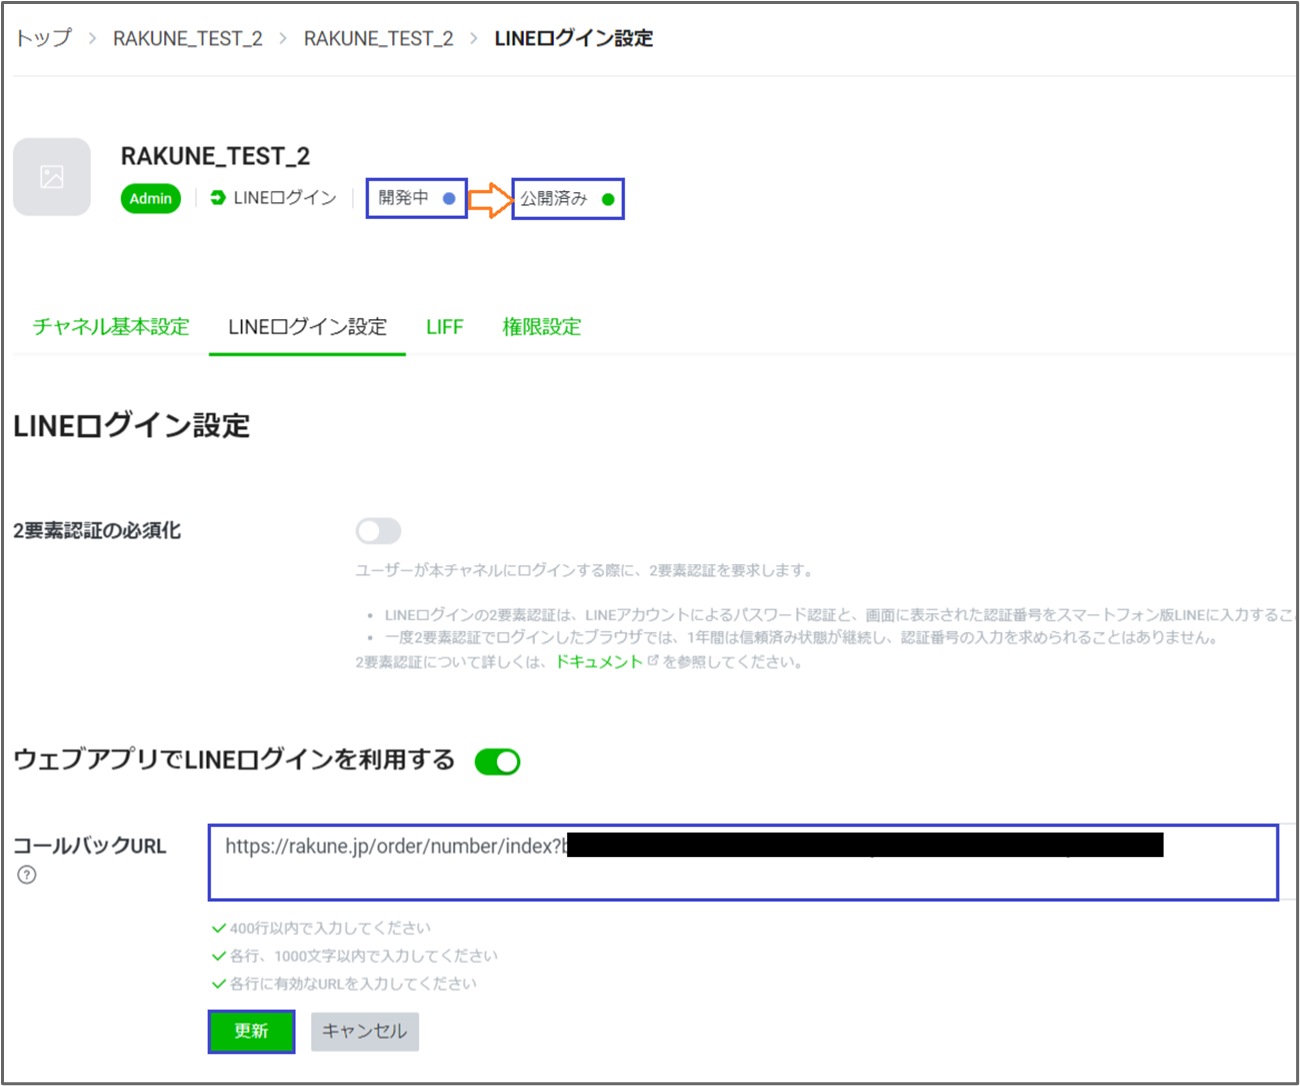Switch to the LIFF tab
Image resolution: width=1300 pixels, height=1086 pixels.
point(445,327)
